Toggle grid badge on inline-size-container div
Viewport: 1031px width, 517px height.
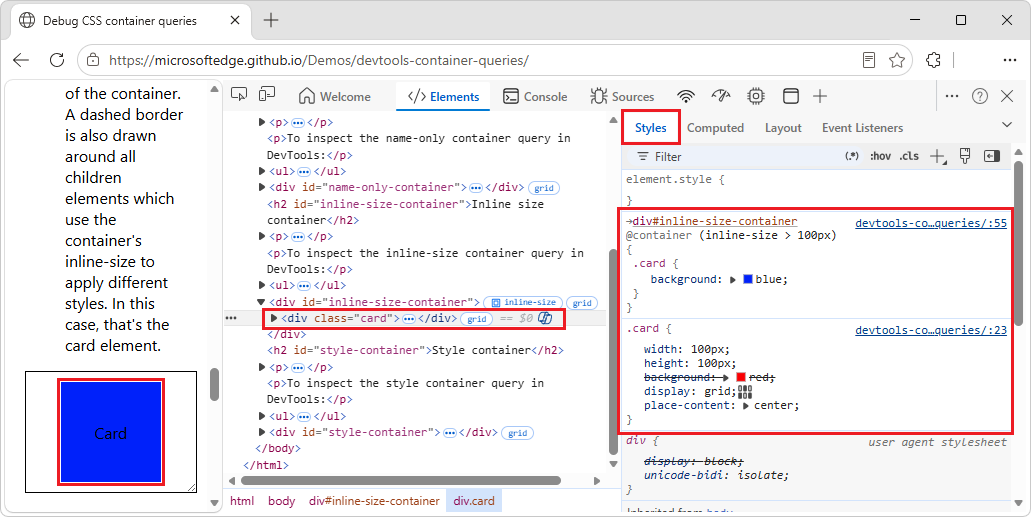click(x=582, y=303)
